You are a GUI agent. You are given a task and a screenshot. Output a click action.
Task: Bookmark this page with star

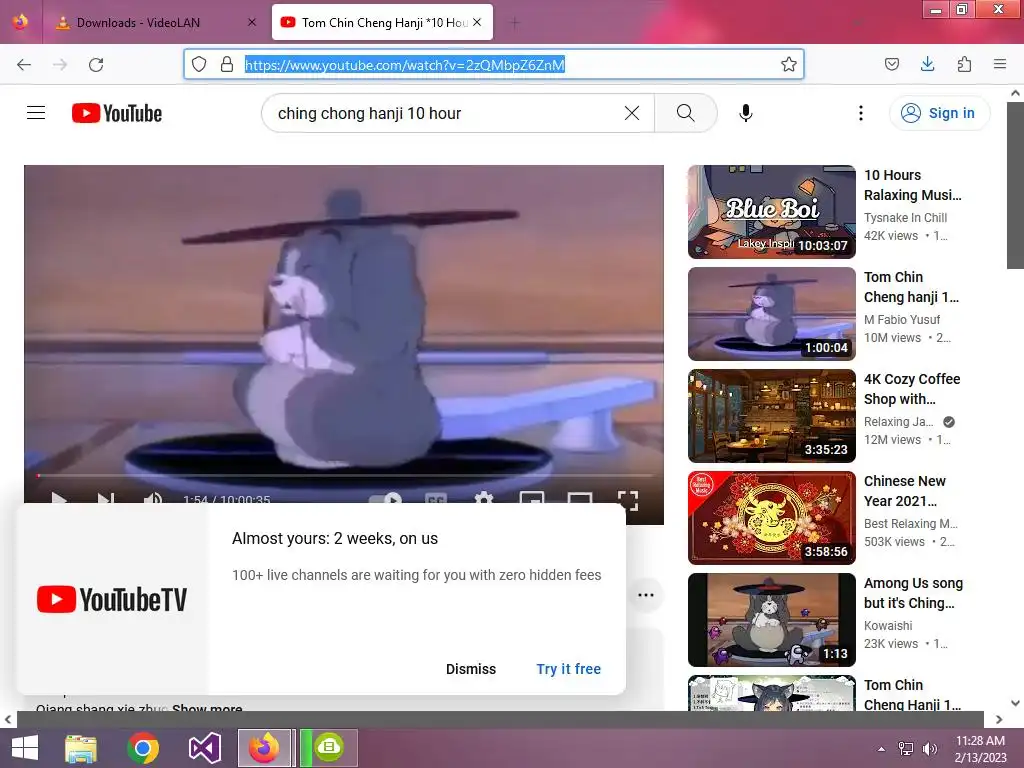pos(788,64)
